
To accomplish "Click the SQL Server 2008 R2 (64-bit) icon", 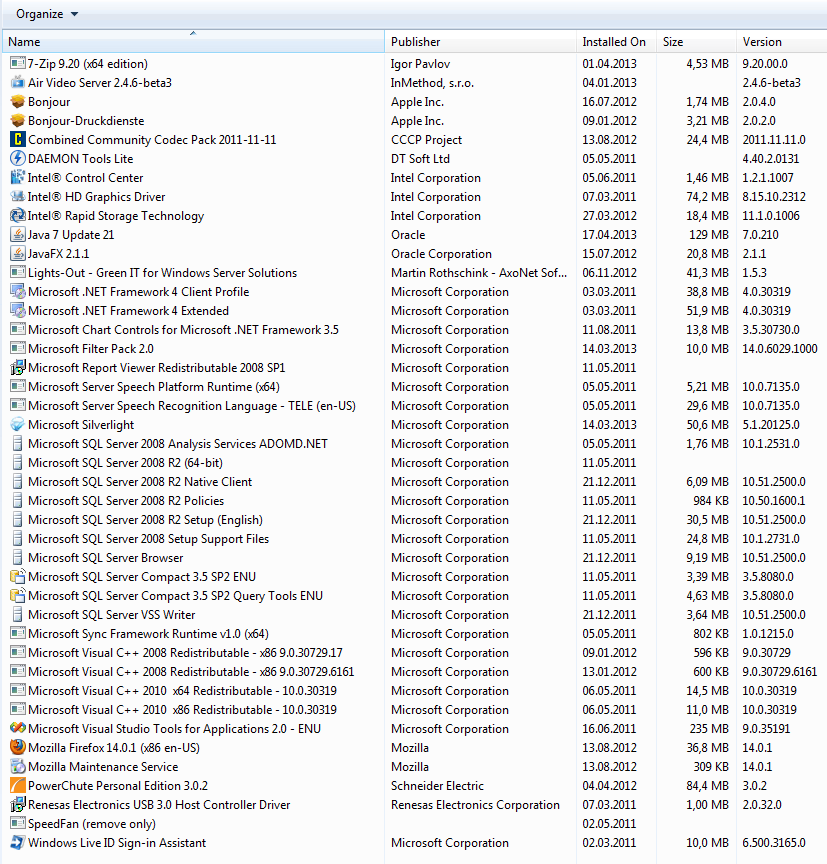I will coord(18,463).
